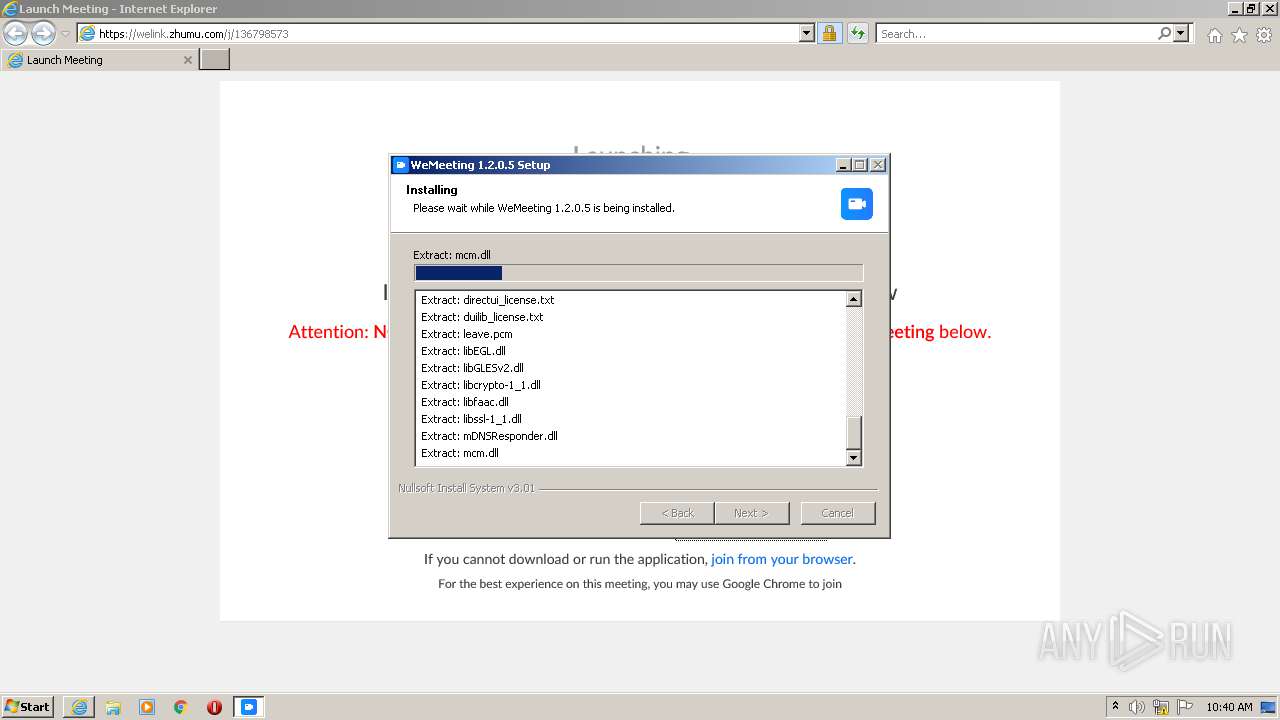Open the recent pages dropdown arrow
The width and height of the screenshot is (1280, 720).
point(65,34)
